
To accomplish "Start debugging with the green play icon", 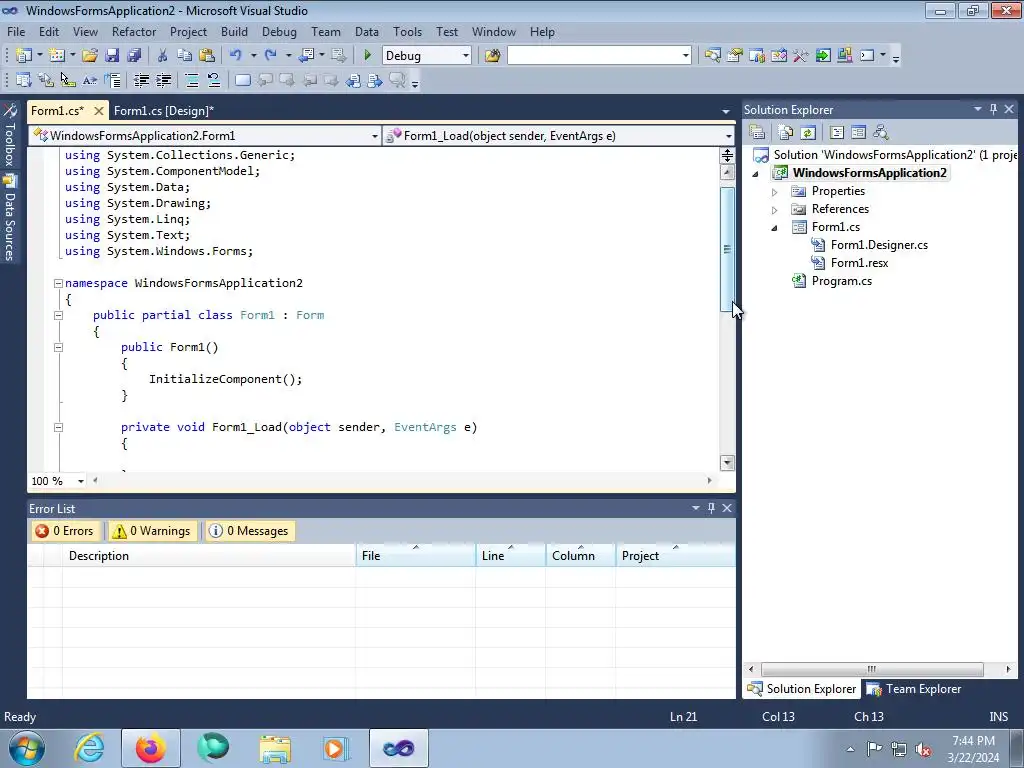I will (367, 56).
